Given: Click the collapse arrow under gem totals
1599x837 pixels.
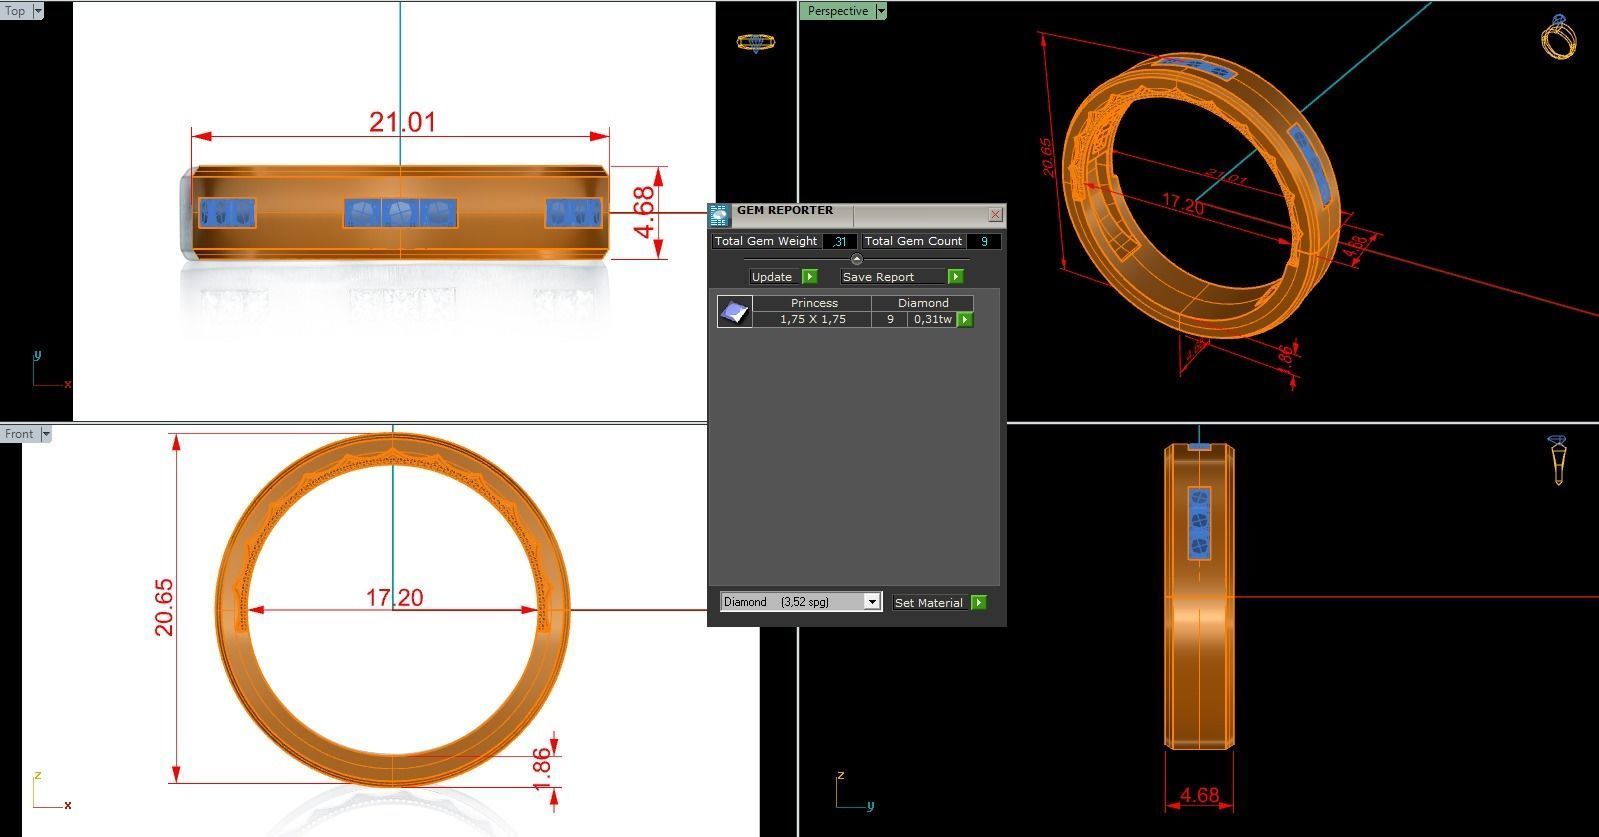Looking at the screenshot, I should click(x=856, y=259).
